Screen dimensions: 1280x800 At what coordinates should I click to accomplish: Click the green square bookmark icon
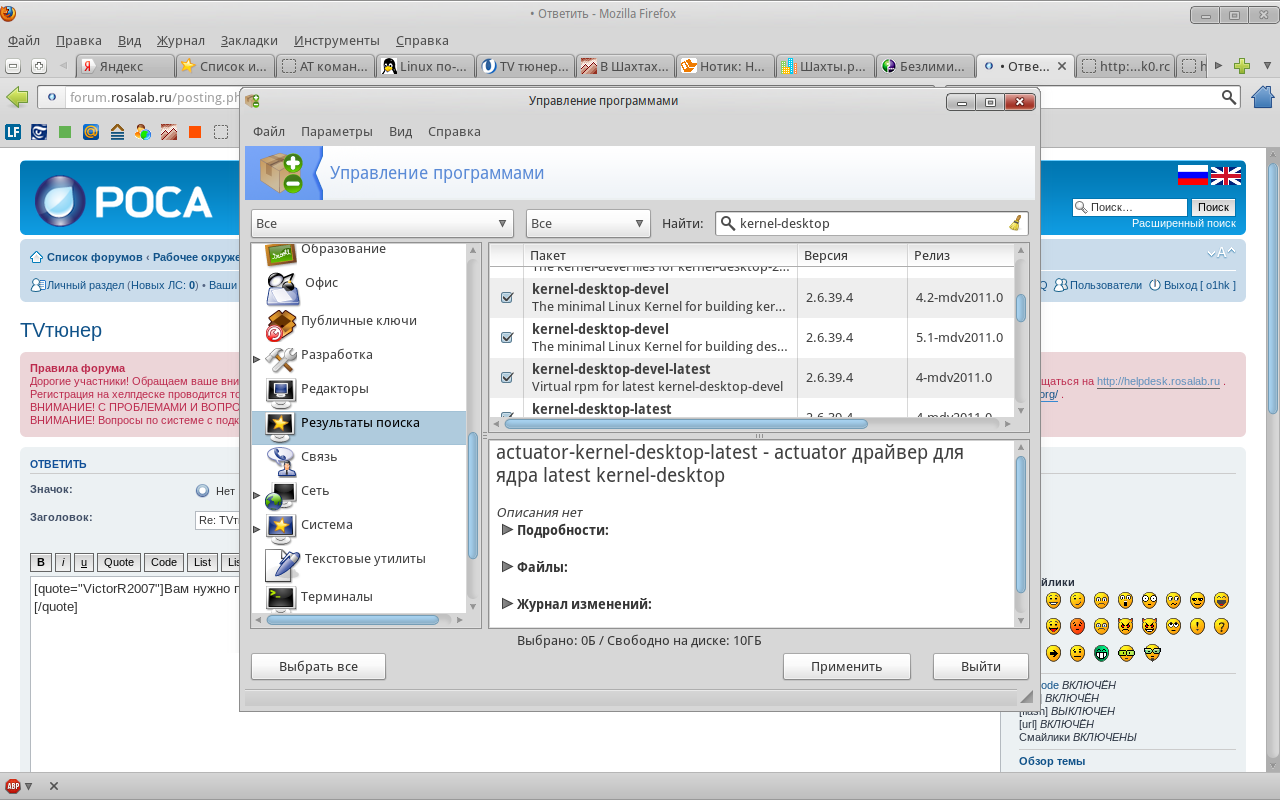coord(65,131)
